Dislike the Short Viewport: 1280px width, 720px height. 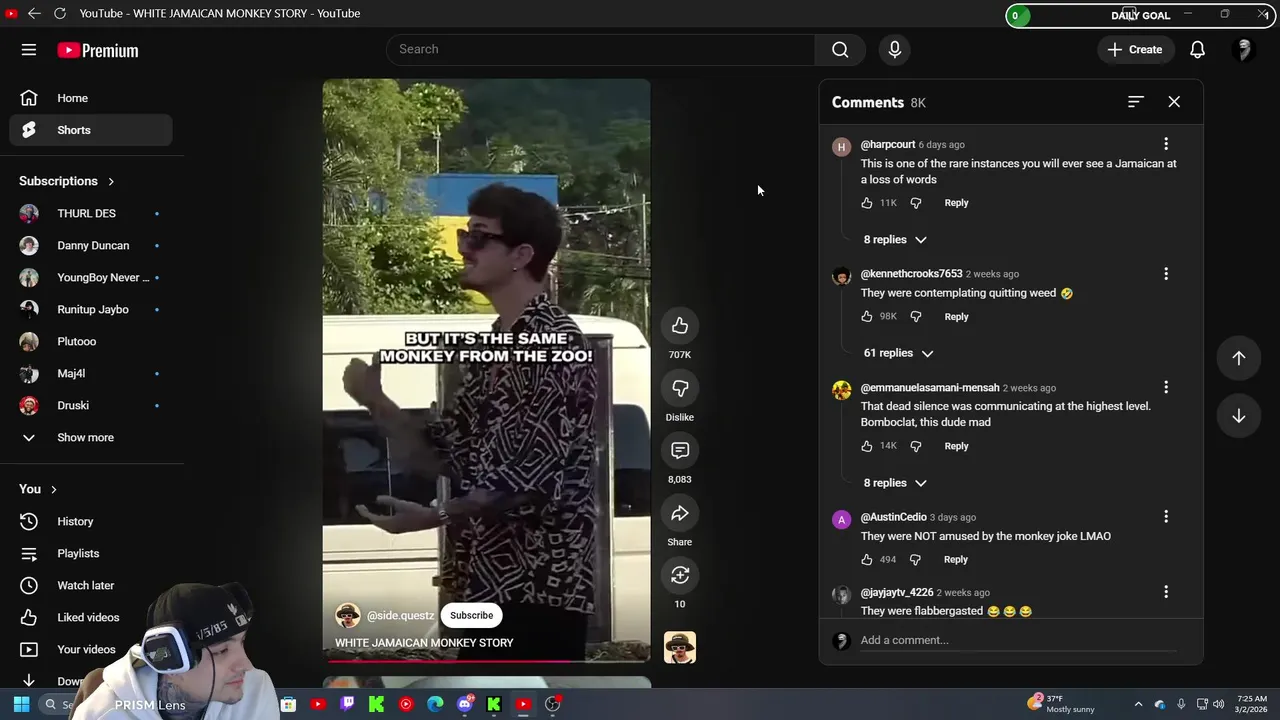point(680,388)
